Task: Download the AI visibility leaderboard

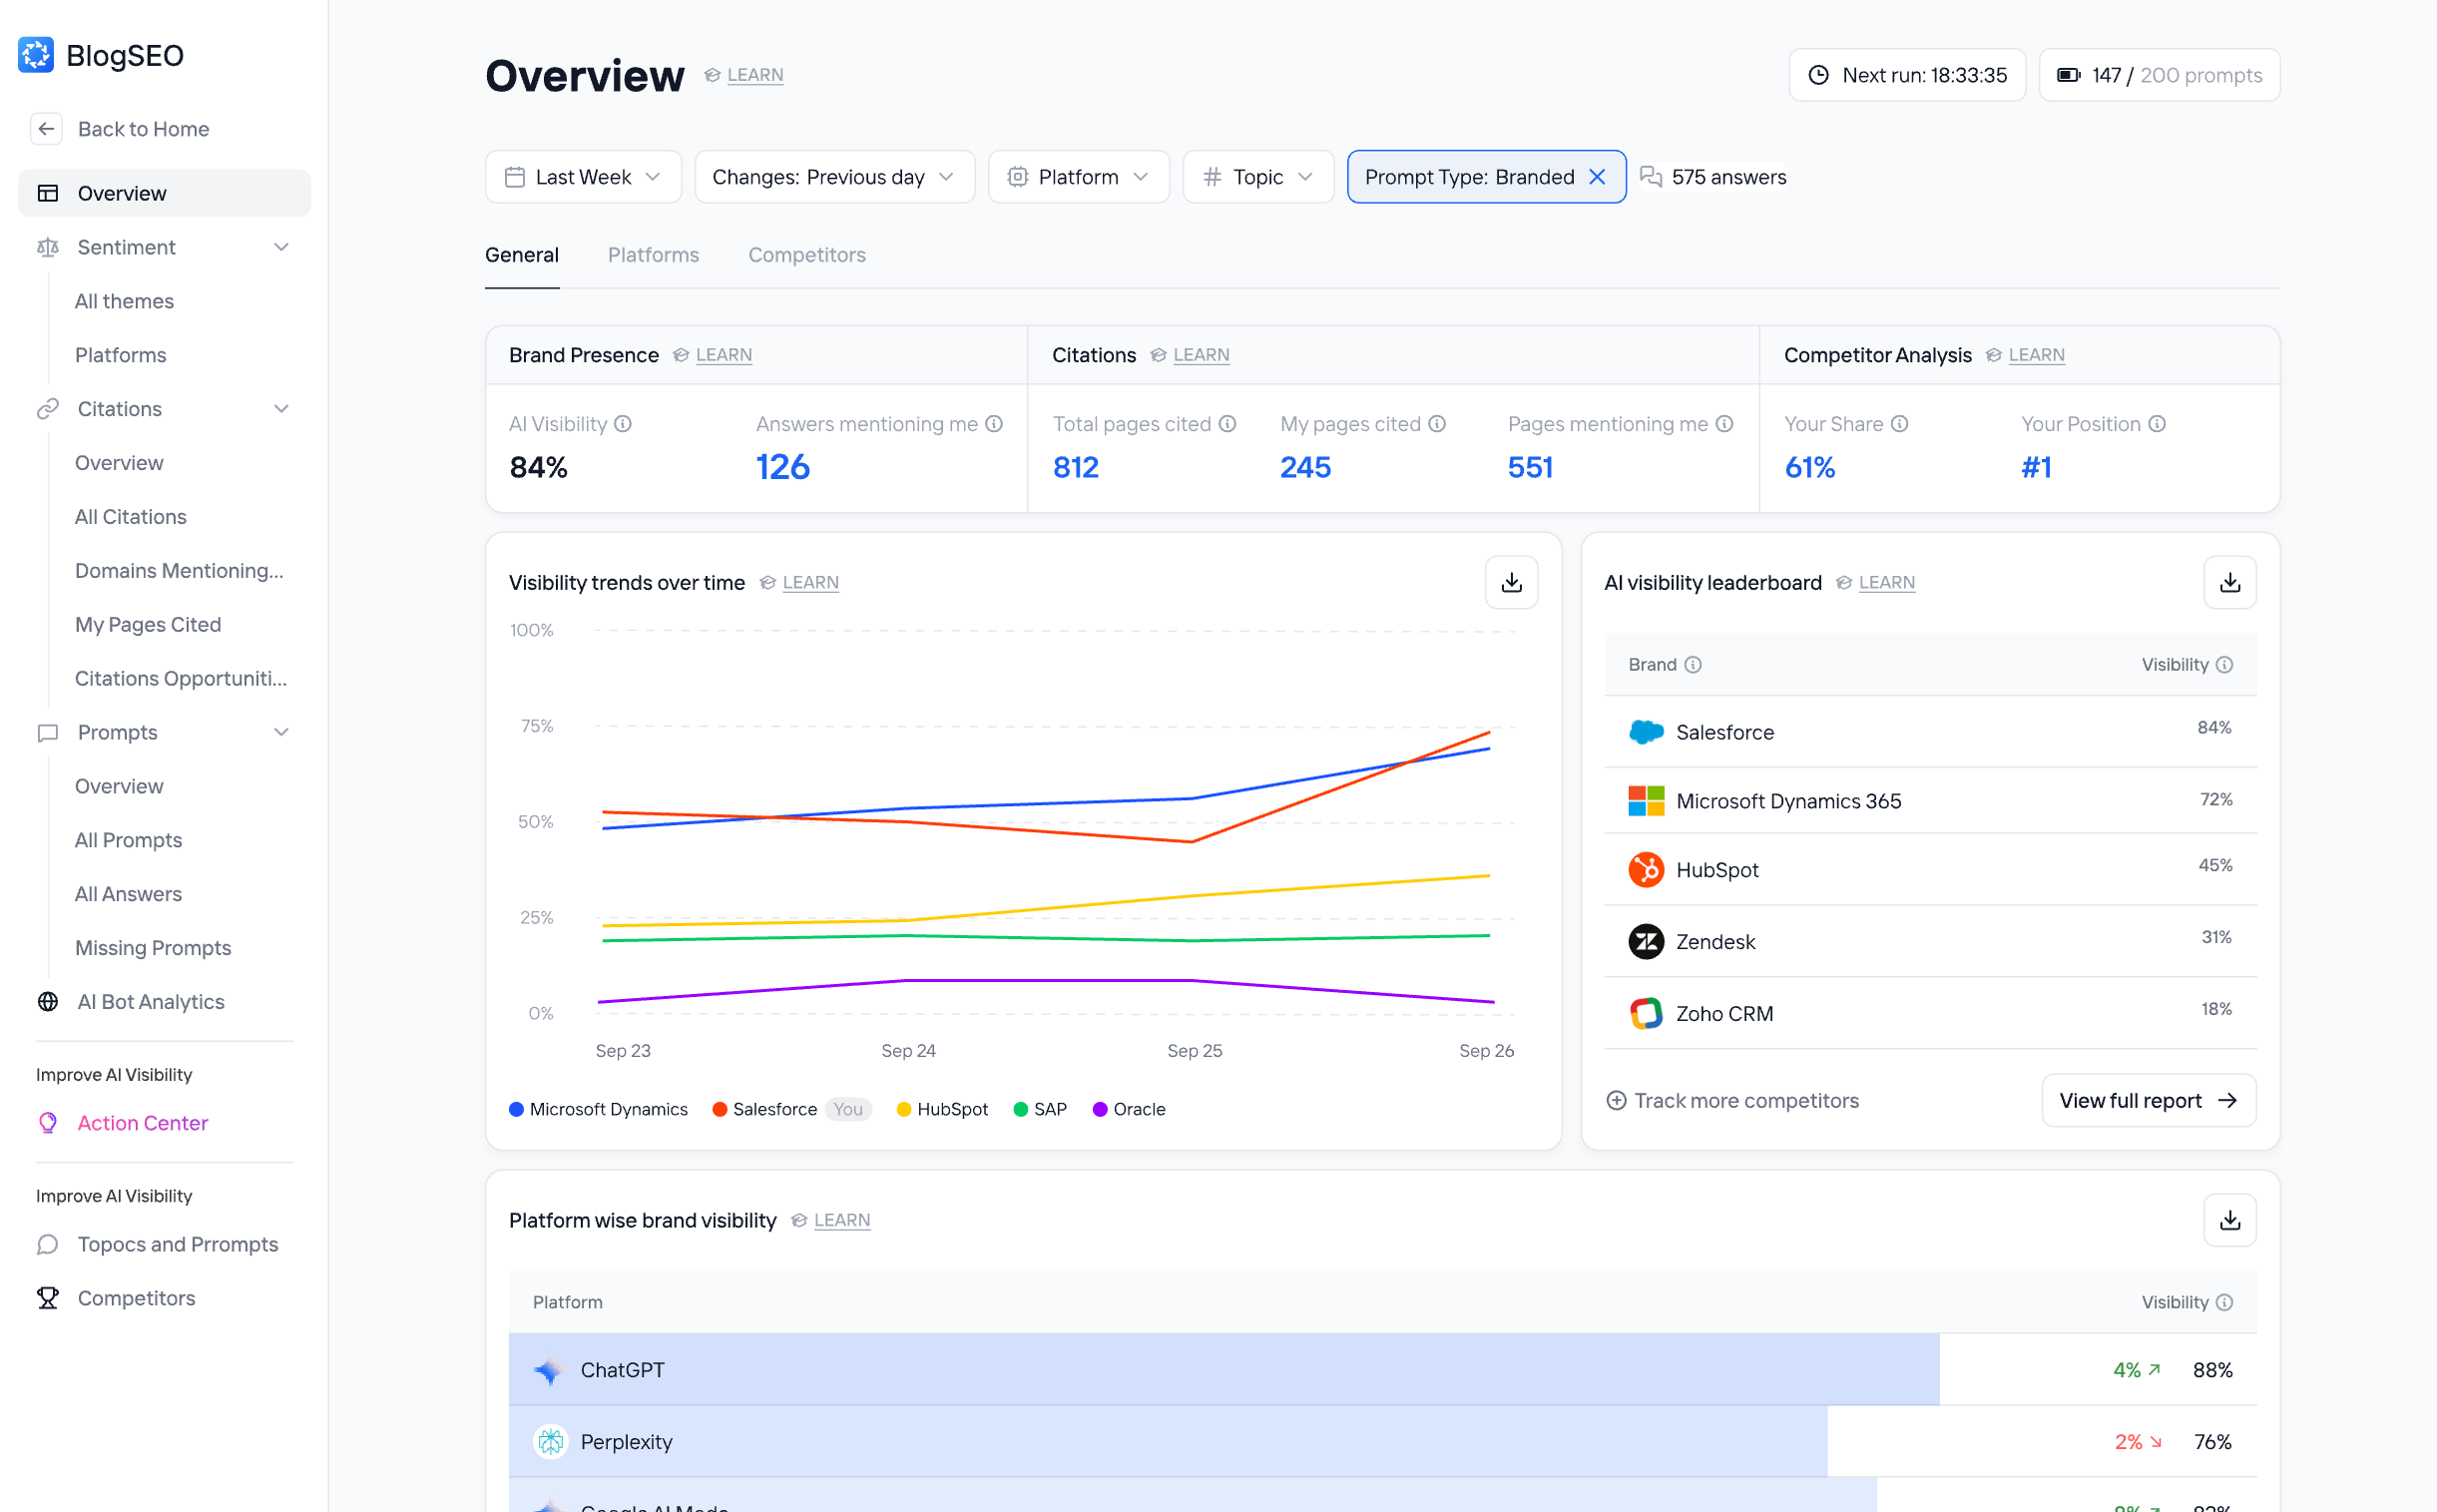Action: (x=2229, y=582)
